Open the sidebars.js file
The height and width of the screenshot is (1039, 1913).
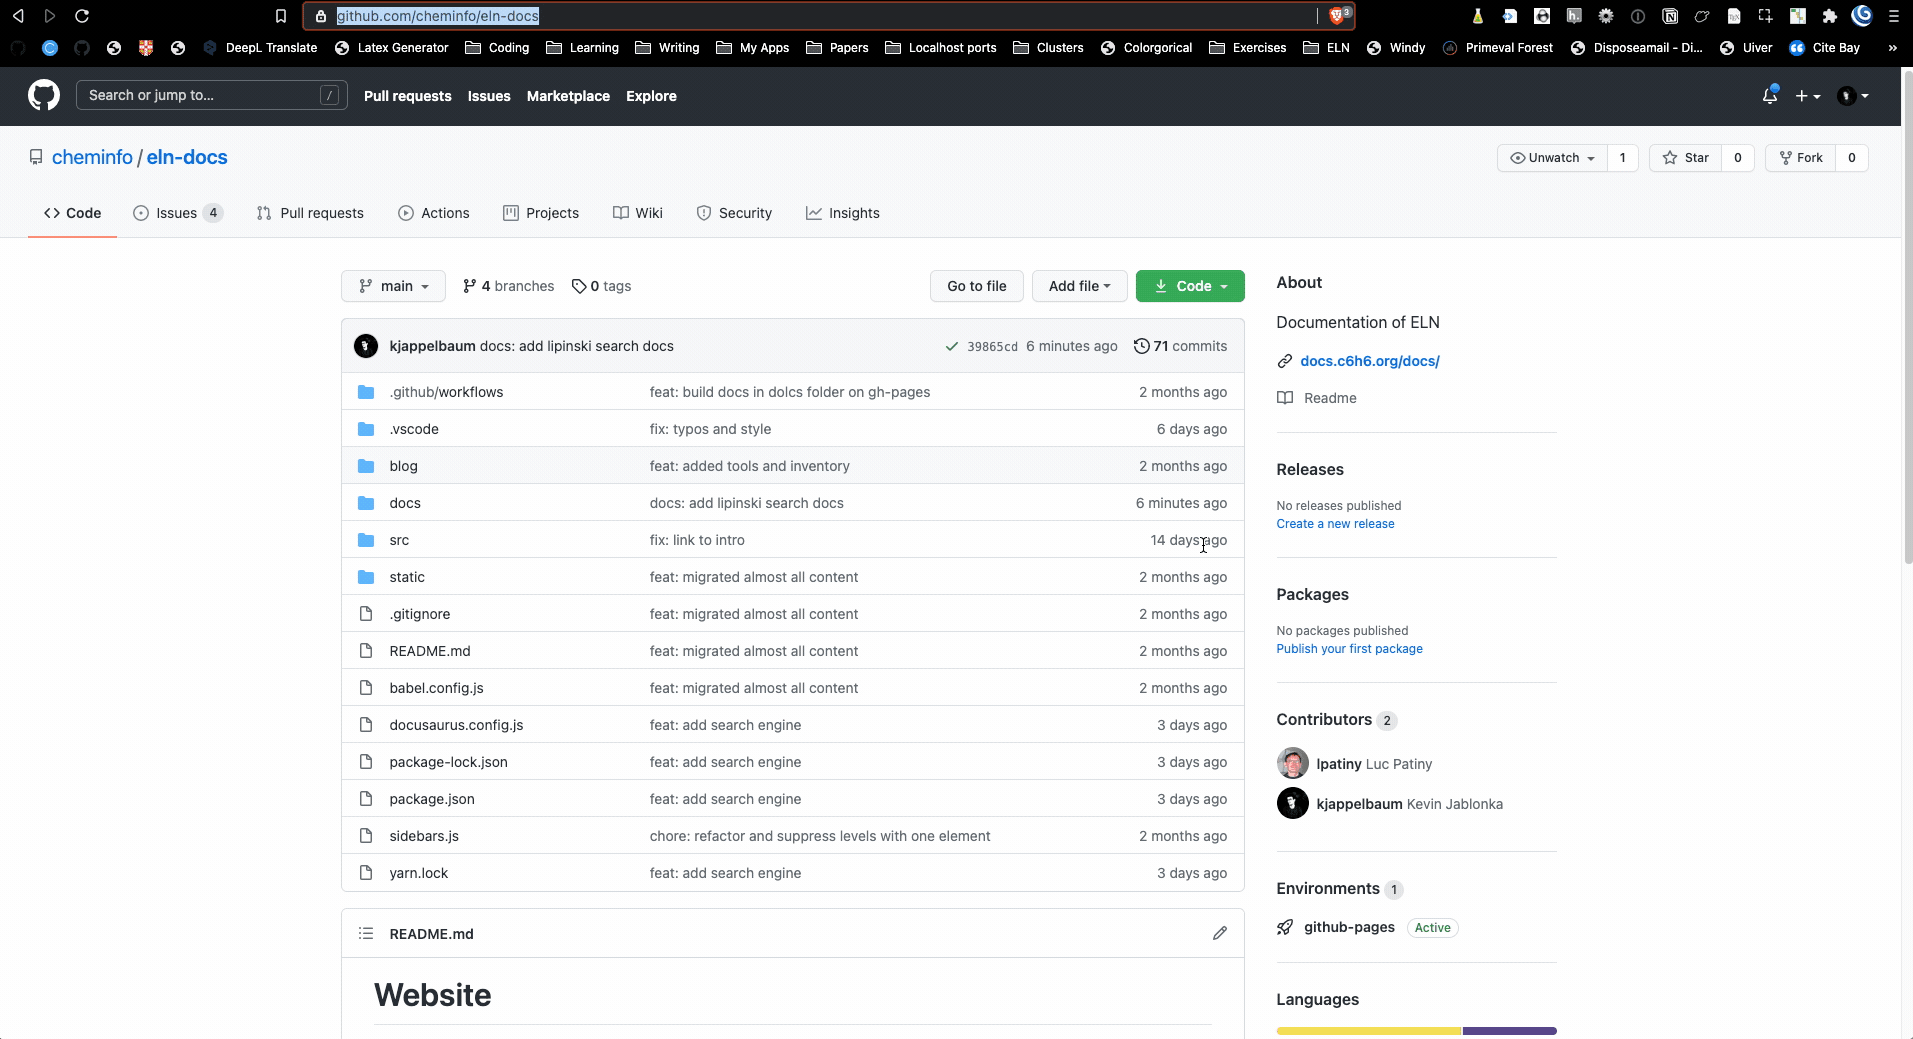(x=424, y=836)
